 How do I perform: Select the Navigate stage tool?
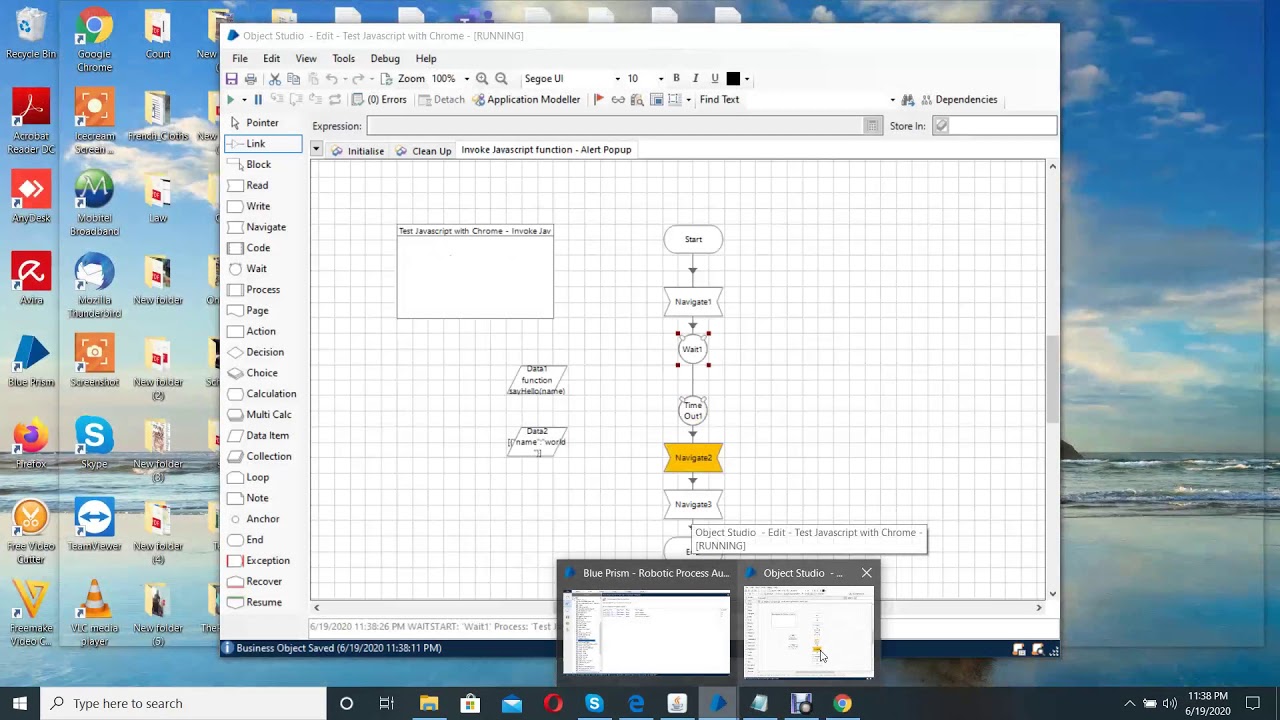[x=257, y=227]
